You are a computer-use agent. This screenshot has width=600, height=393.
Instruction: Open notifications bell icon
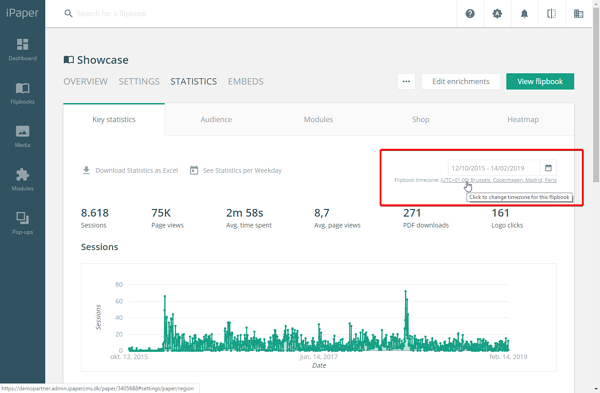coord(524,14)
